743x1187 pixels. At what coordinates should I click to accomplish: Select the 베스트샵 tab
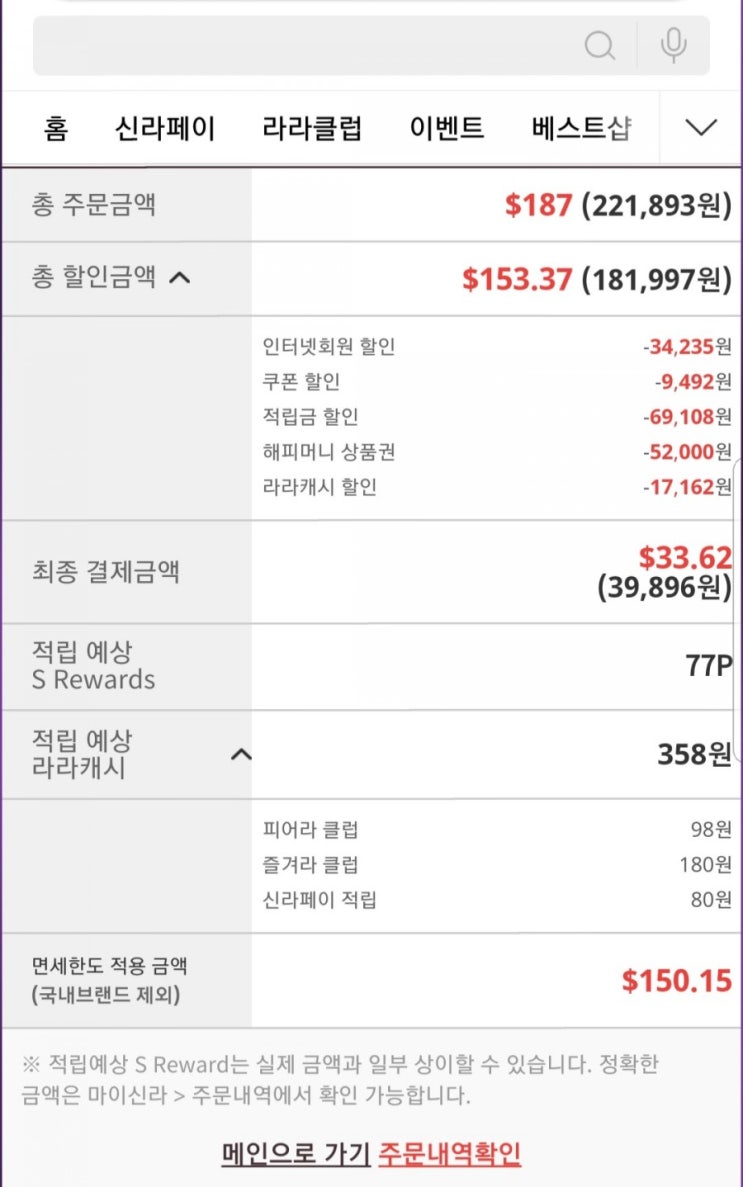pos(581,128)
